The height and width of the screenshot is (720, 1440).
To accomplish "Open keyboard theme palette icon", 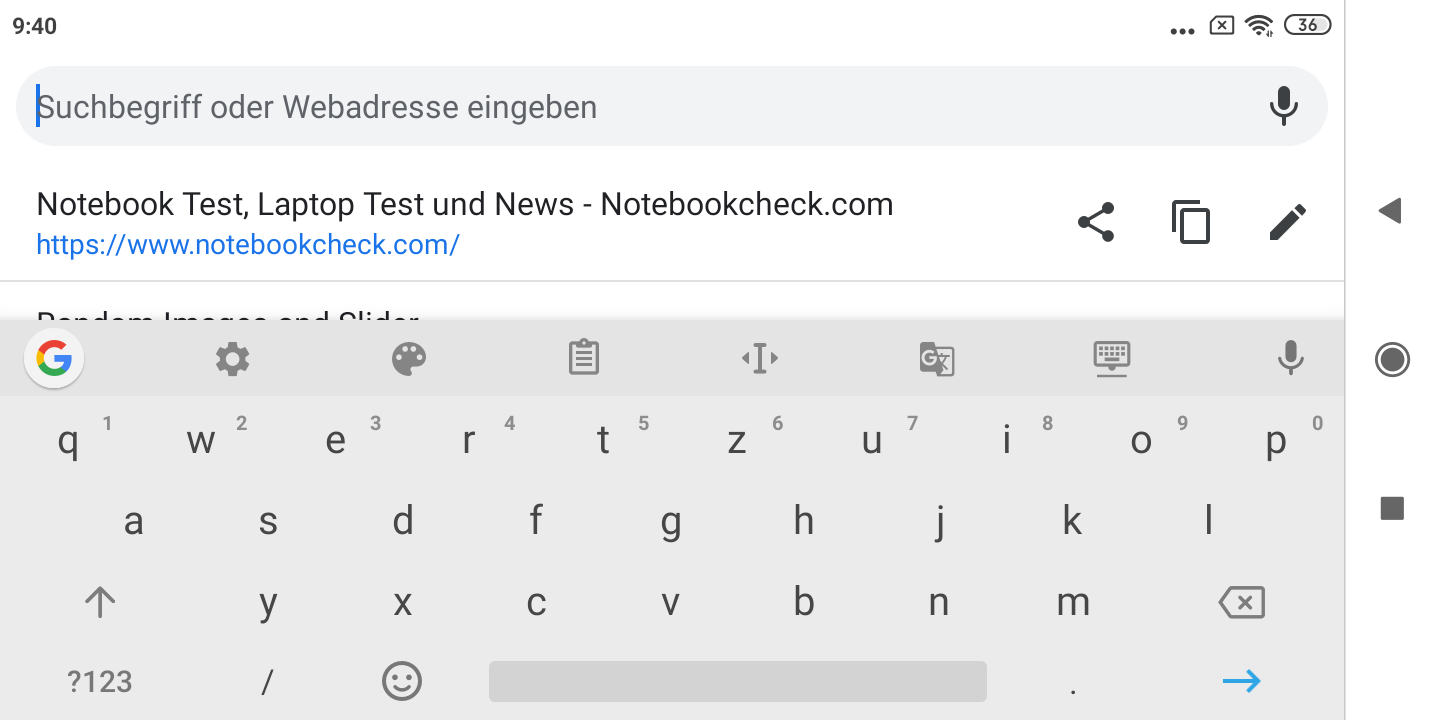I will pos(409,358).
